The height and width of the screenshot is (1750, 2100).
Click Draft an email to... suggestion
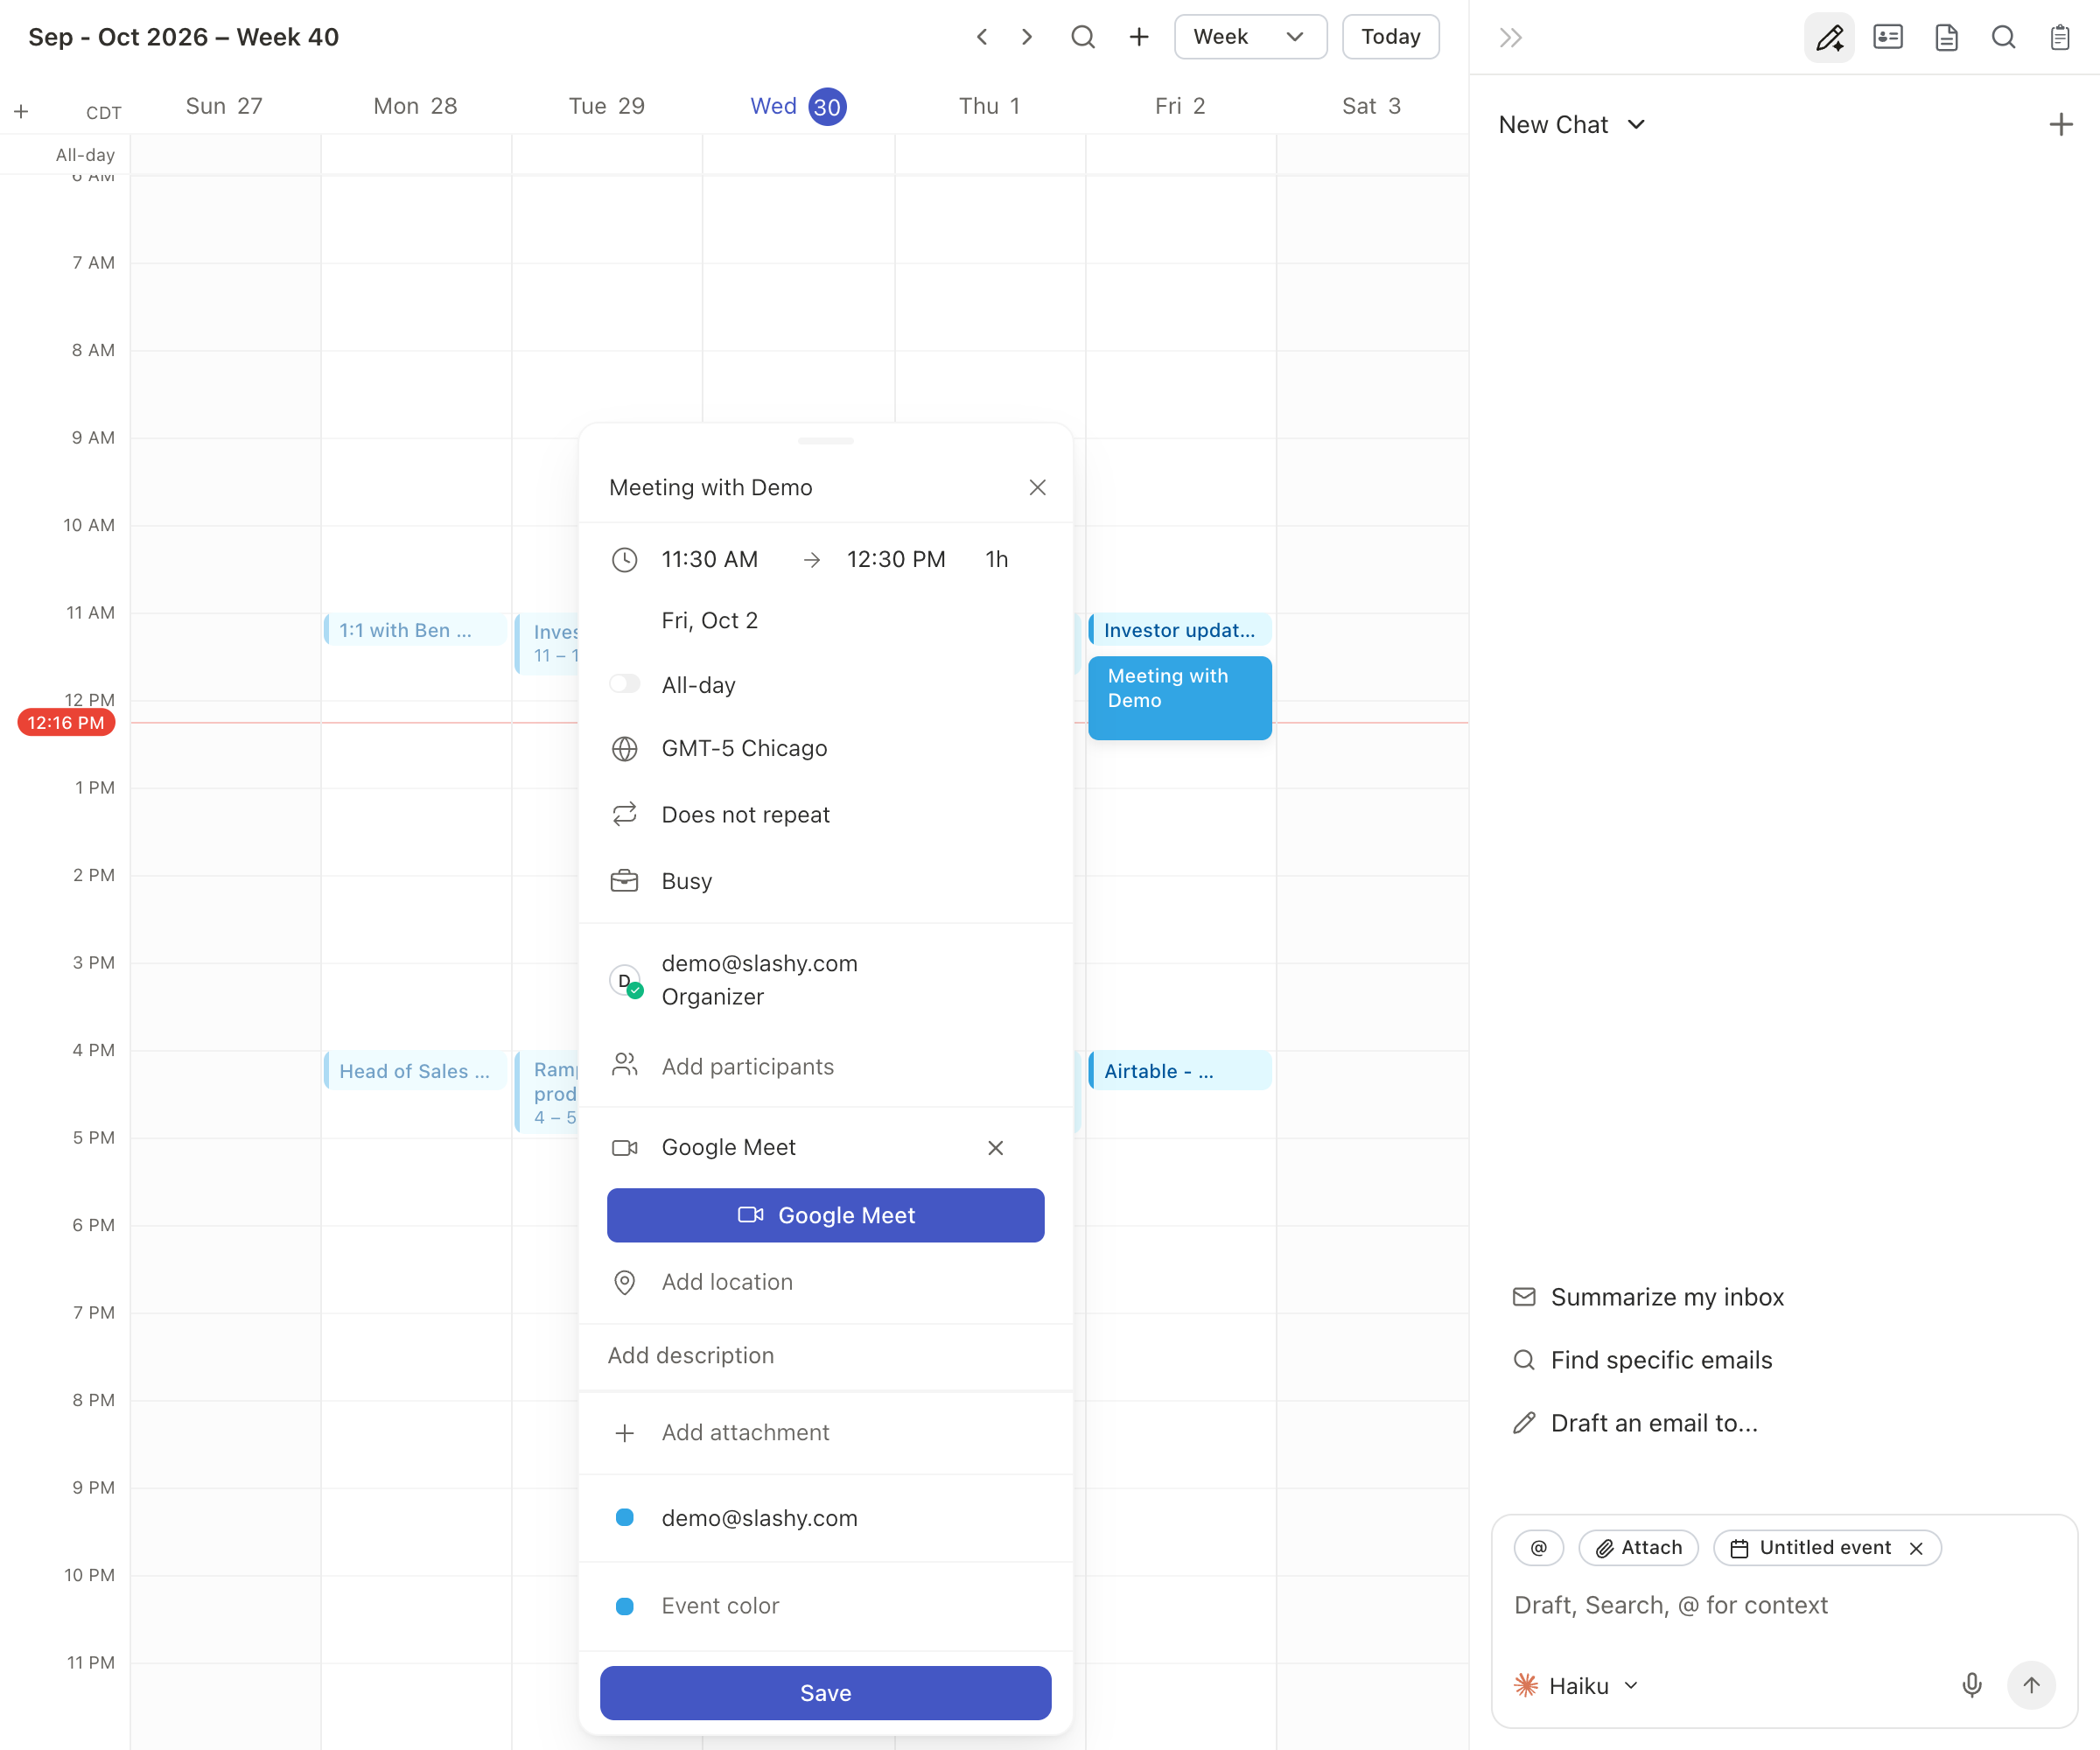pyautogui.click(x=1635, y=1423)
